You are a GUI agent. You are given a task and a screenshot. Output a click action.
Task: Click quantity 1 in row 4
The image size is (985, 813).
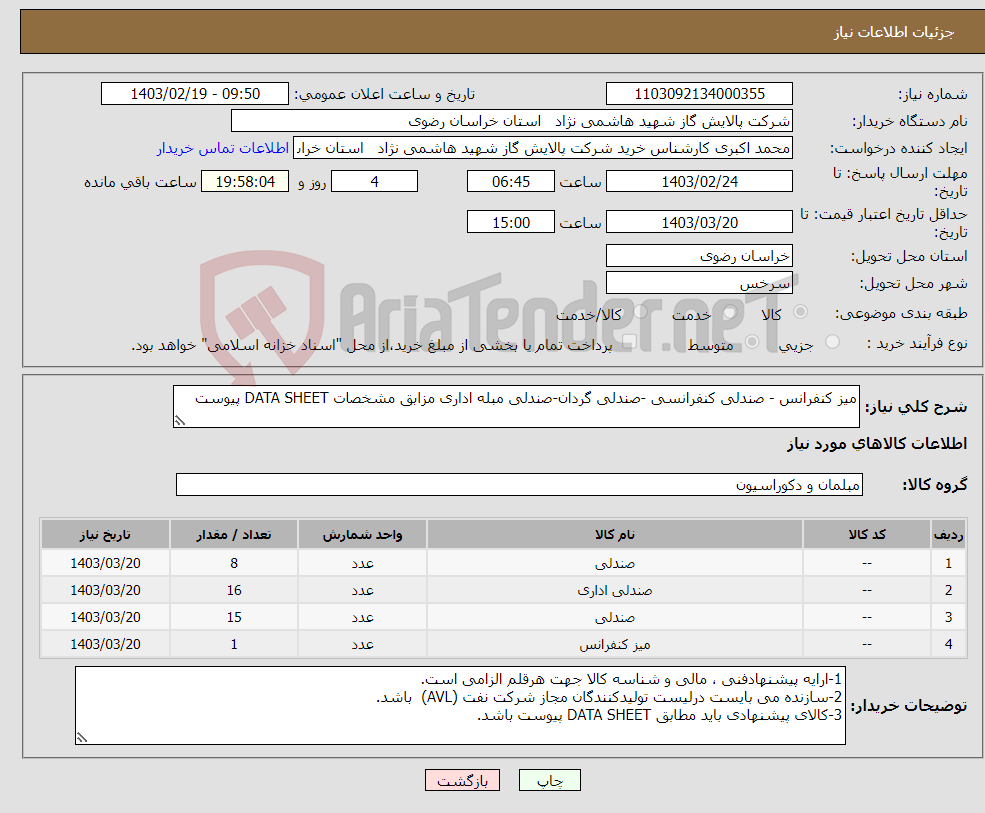click(234, 645)
